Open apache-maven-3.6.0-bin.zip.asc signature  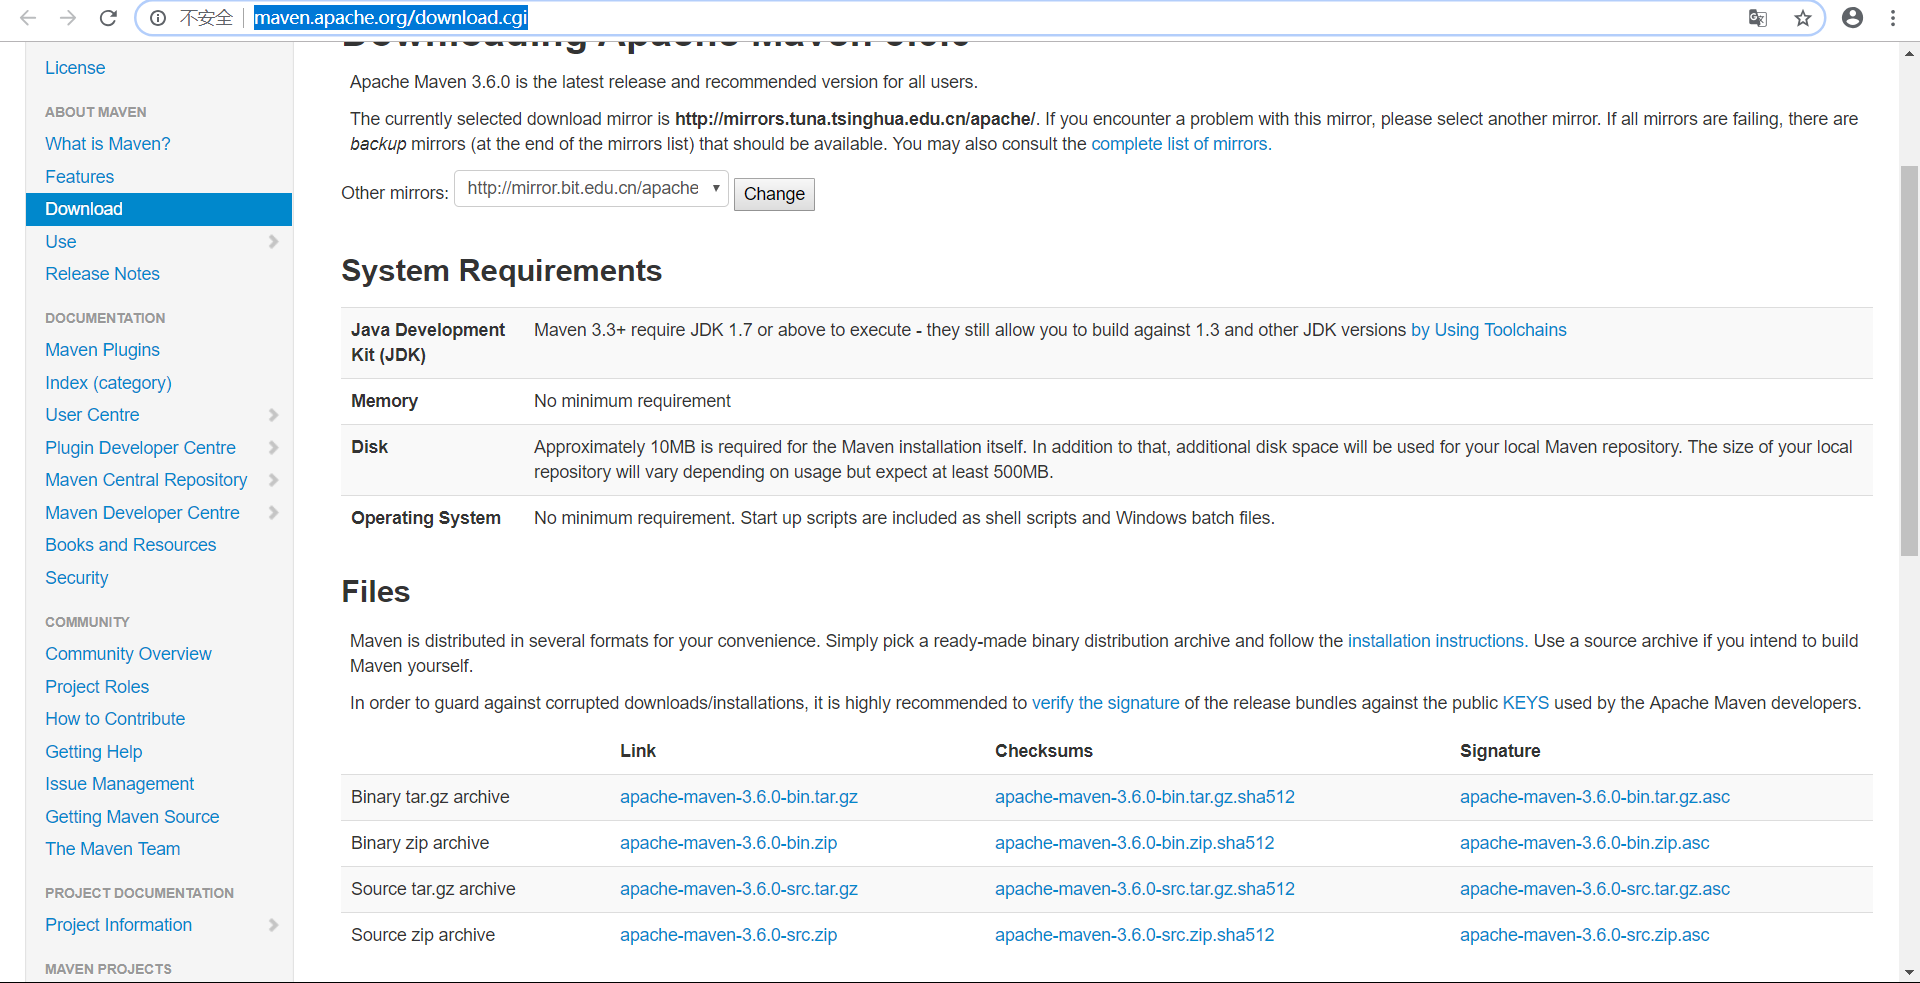coord(1585,843)
